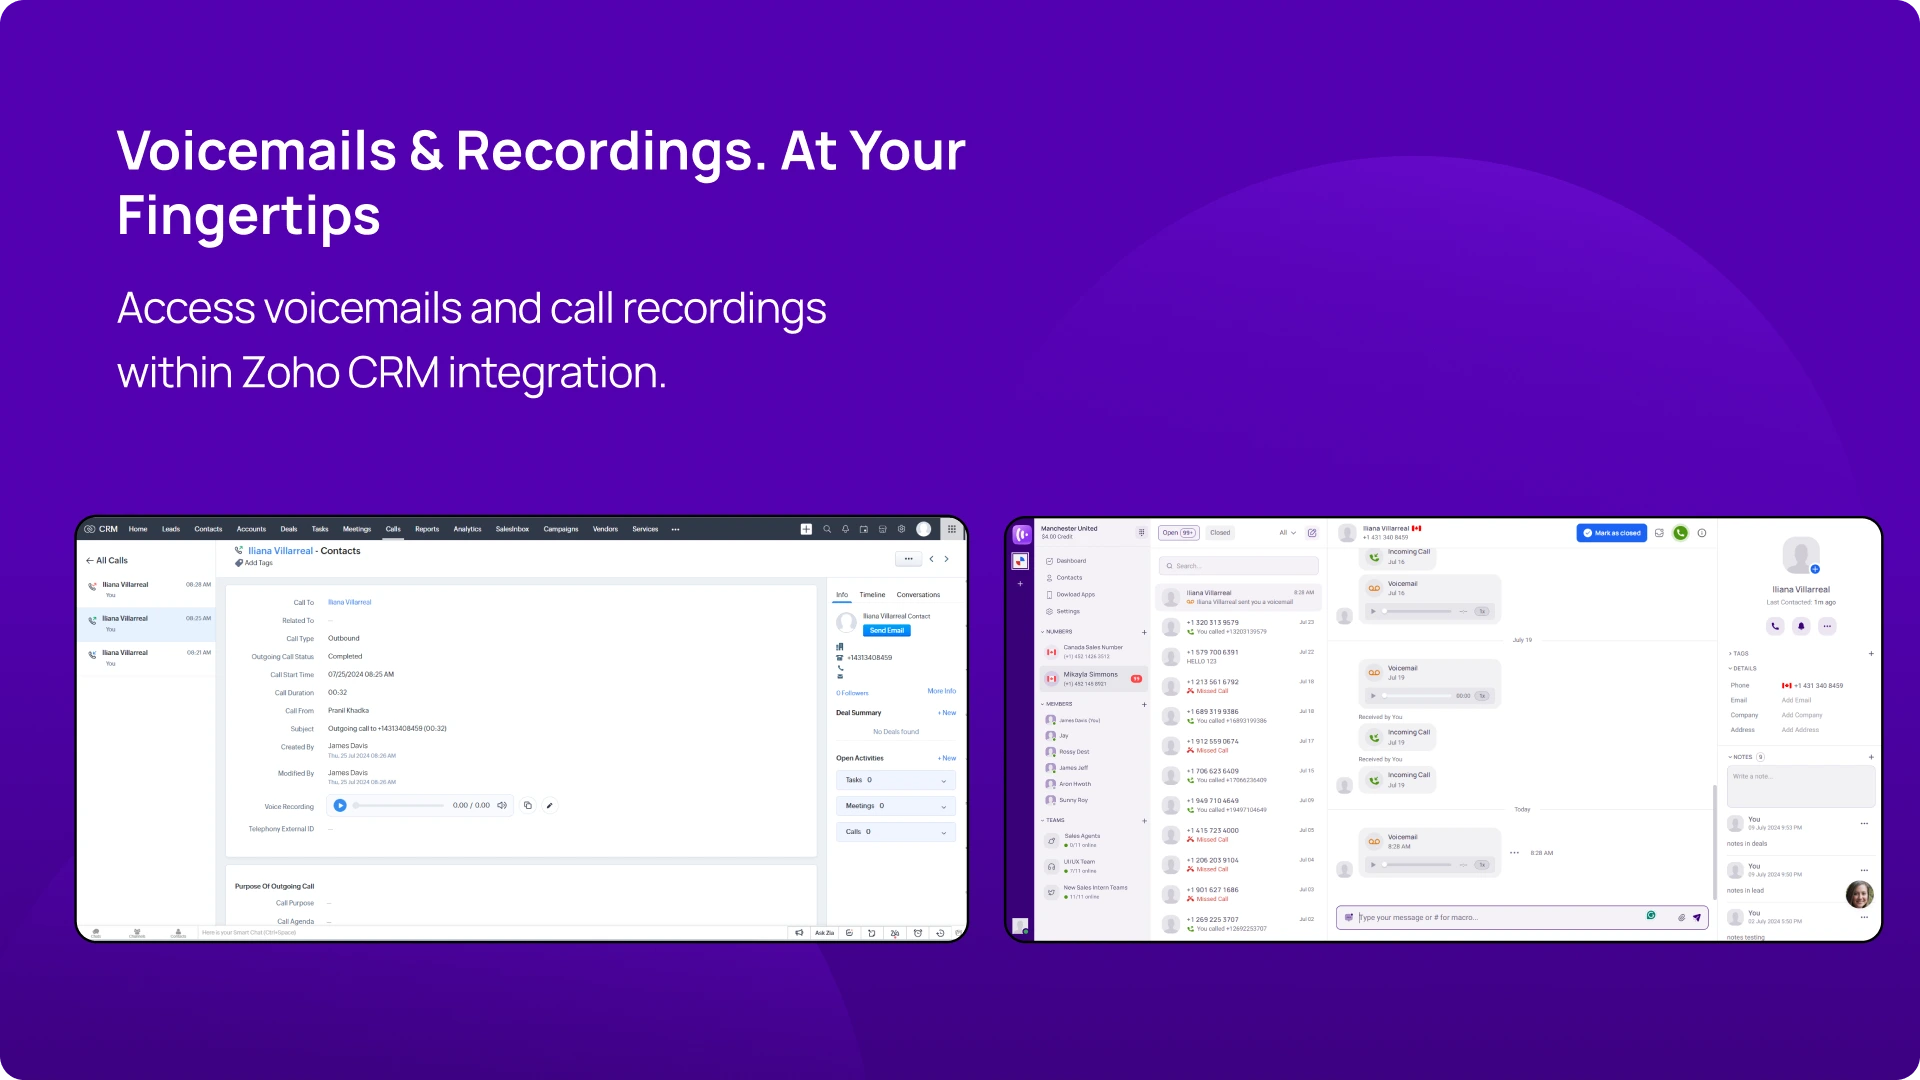Click the Mark as closed button
The height and width of the screenshot is (1080, 1920).
coord(1612,533)
